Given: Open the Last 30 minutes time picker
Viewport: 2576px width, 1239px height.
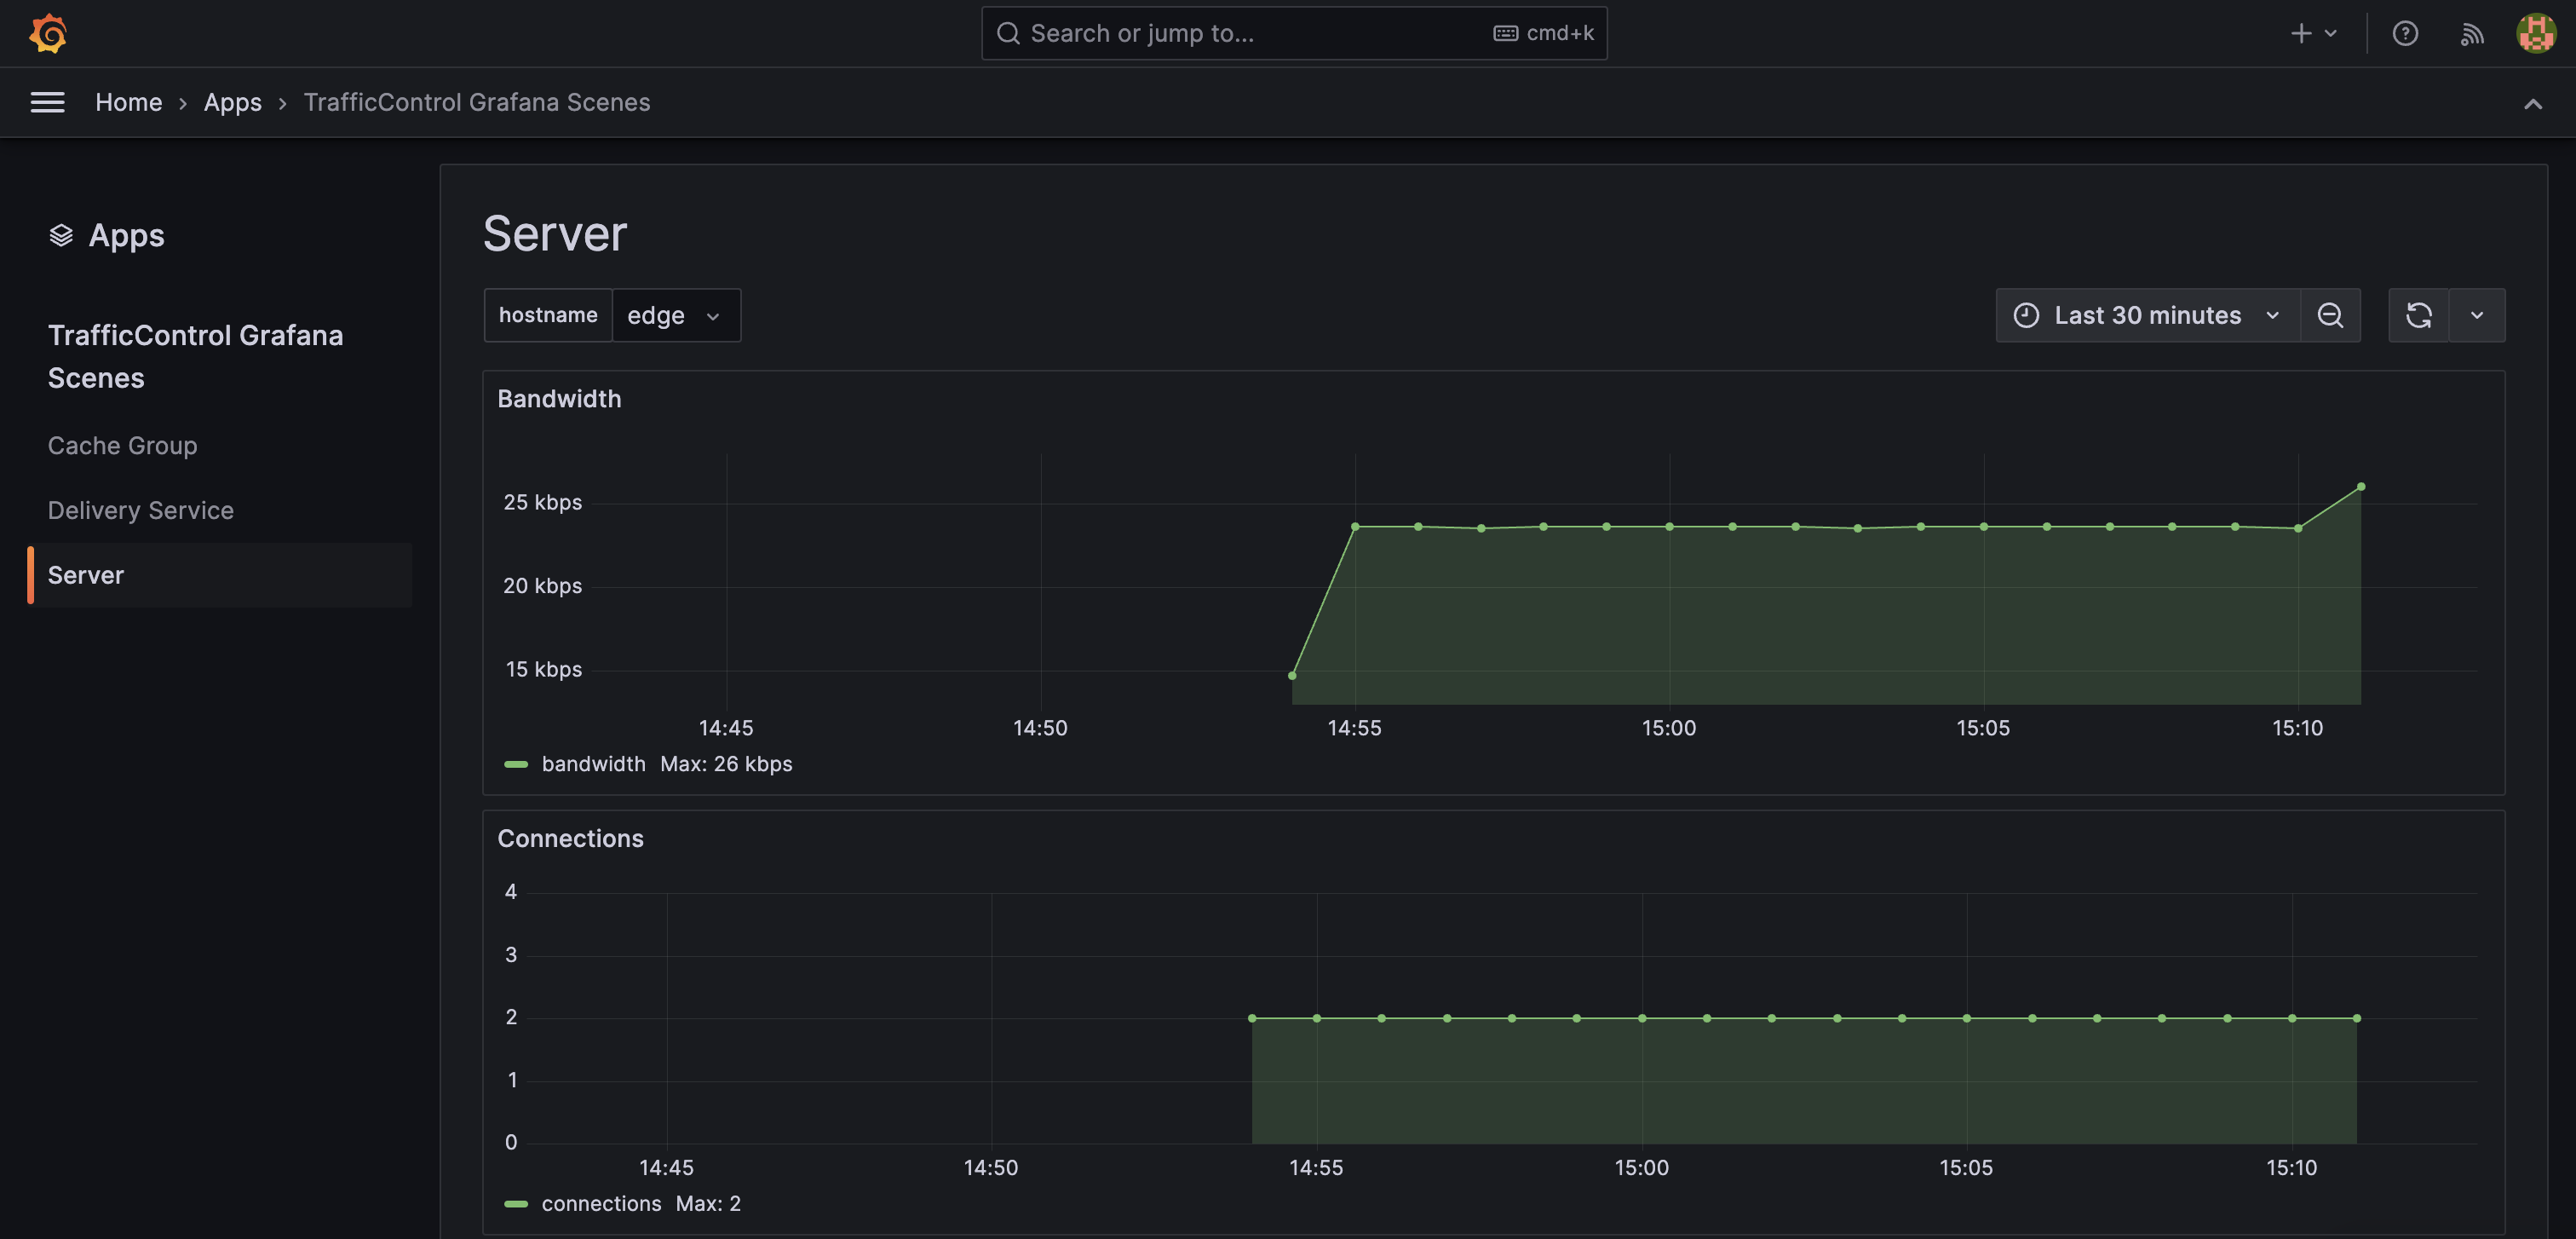Looking at the screenshot, I should click(2148, 315).
